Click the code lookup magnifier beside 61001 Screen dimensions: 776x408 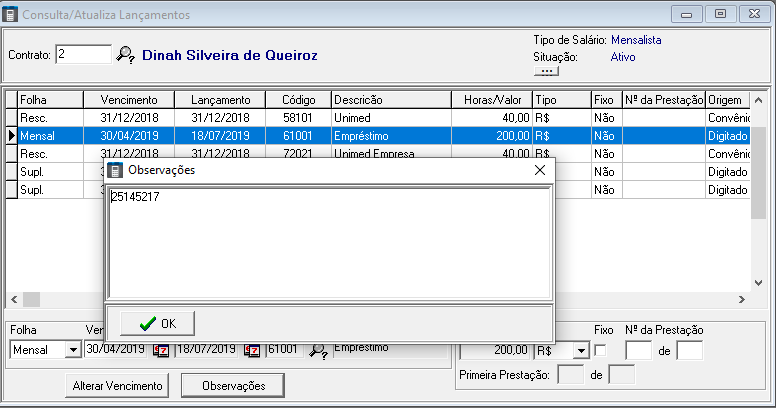pos(318,350)
